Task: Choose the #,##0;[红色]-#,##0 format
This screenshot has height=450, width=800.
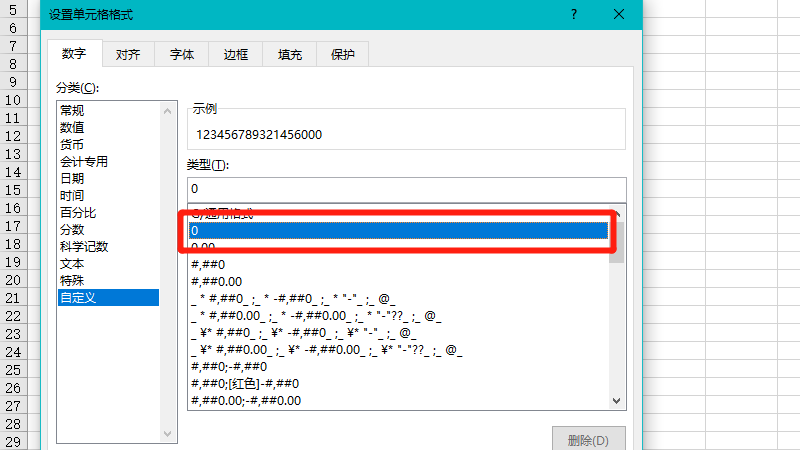Action: click(245, 384)
